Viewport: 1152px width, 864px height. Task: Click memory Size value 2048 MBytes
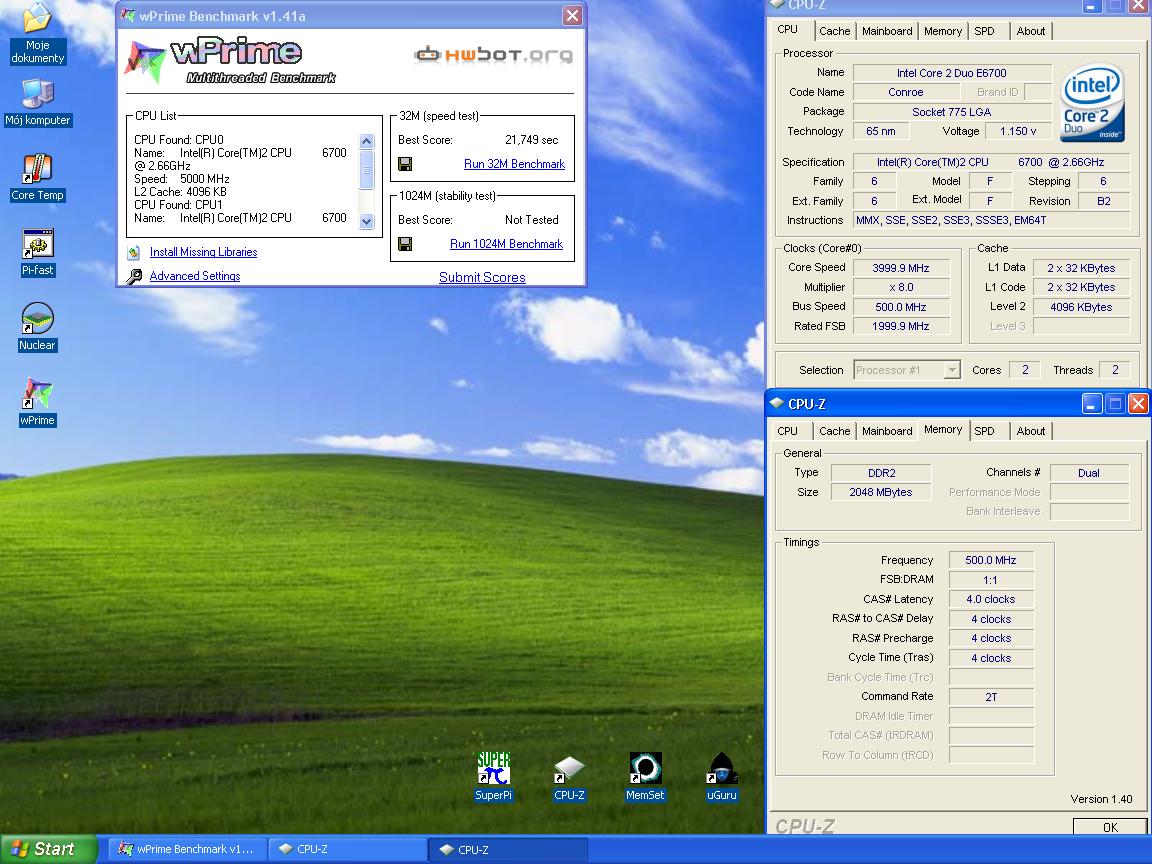pos(881,492)
